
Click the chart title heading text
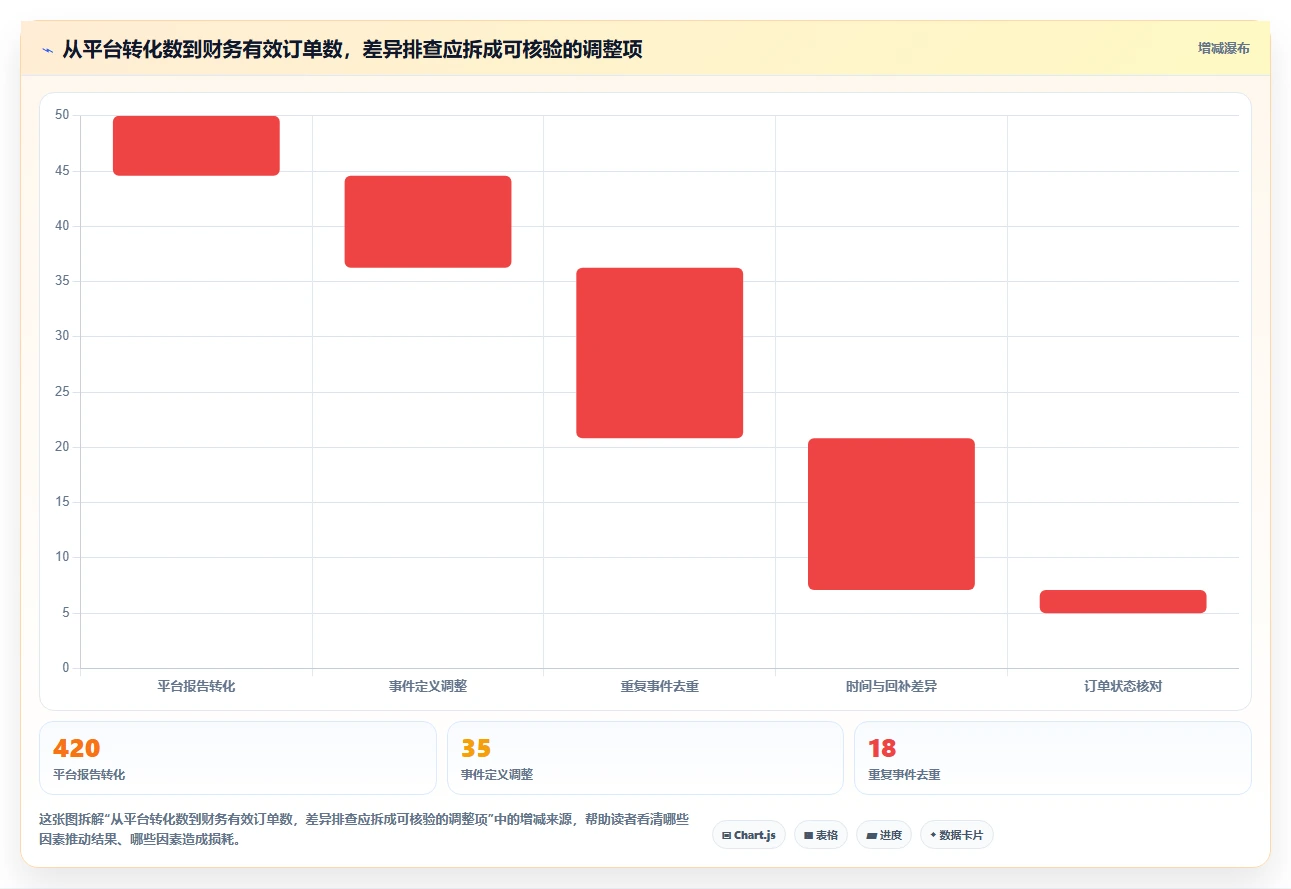click(x=352, y=49)
